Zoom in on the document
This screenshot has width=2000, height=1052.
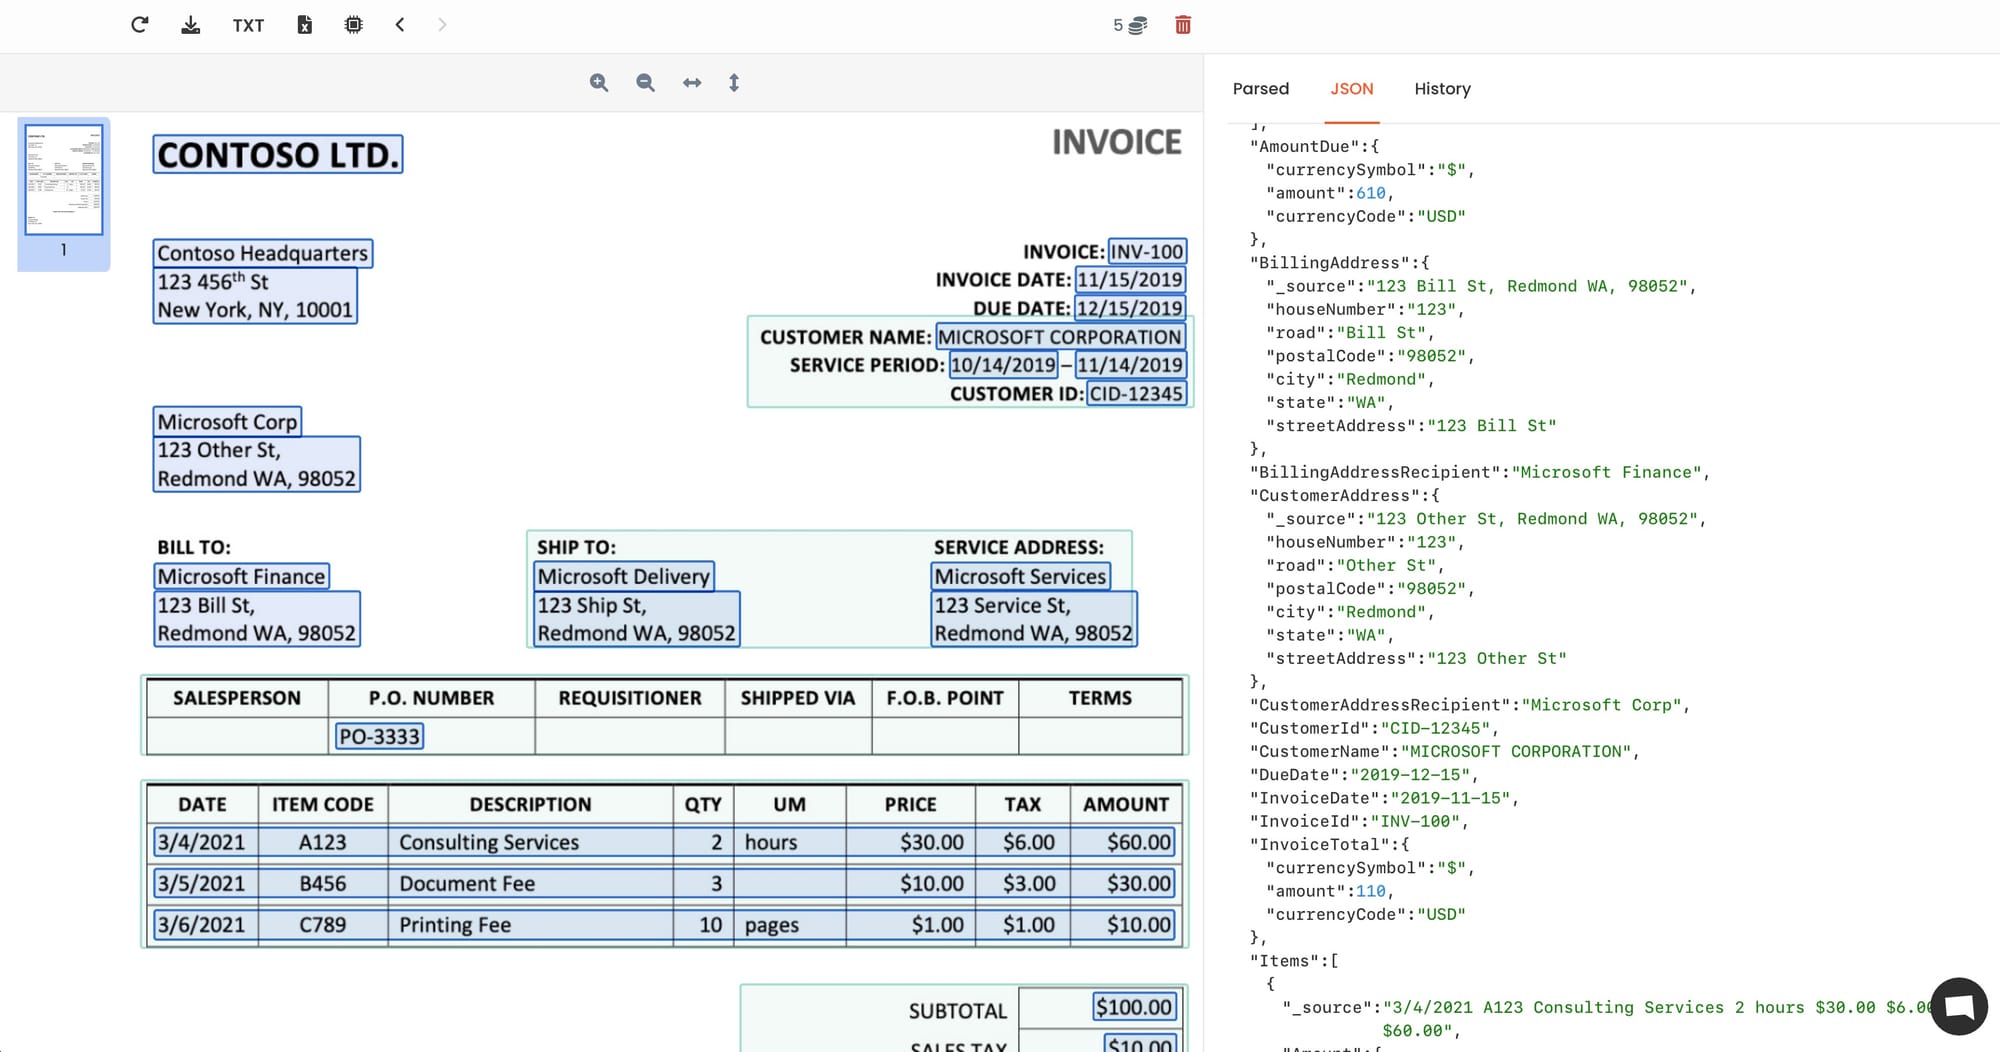(599, 83)
